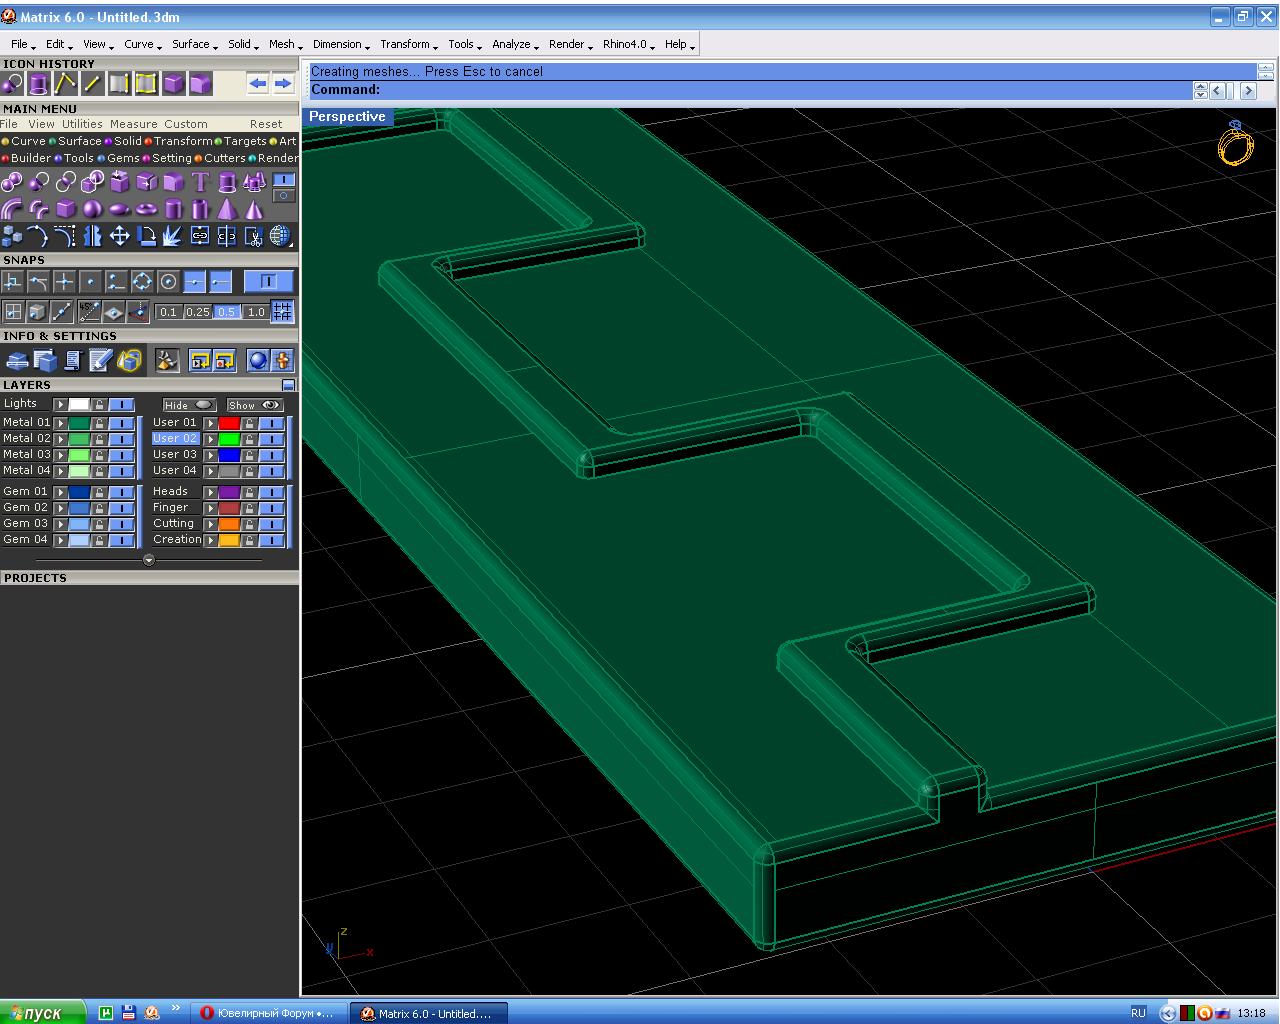The width and height of the screenshot is (1280, 1024).
Task: Click the blue sphere render settings icon
Action: click(258, 361)
